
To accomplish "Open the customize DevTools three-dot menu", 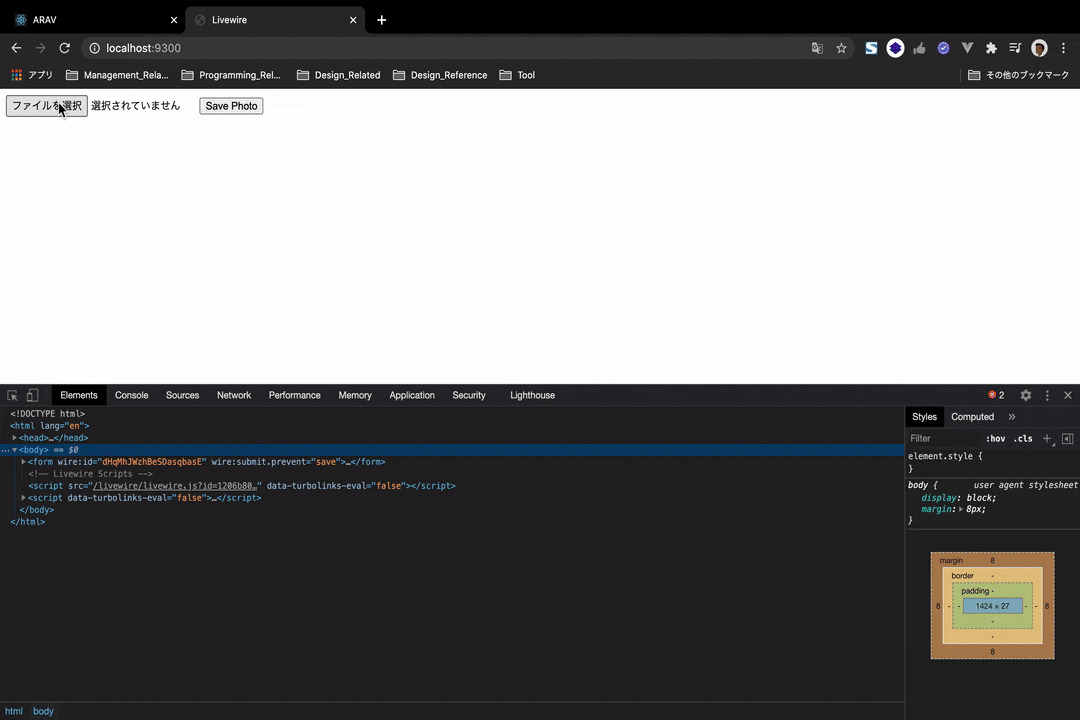I will [x=1047, y=395].
